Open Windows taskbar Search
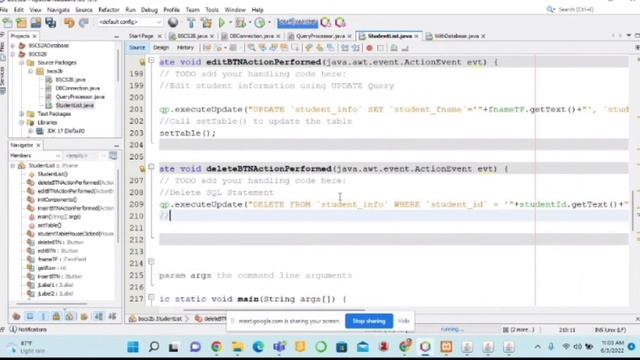This screenshot has width=640, height=360. click(x=153, y=347)
